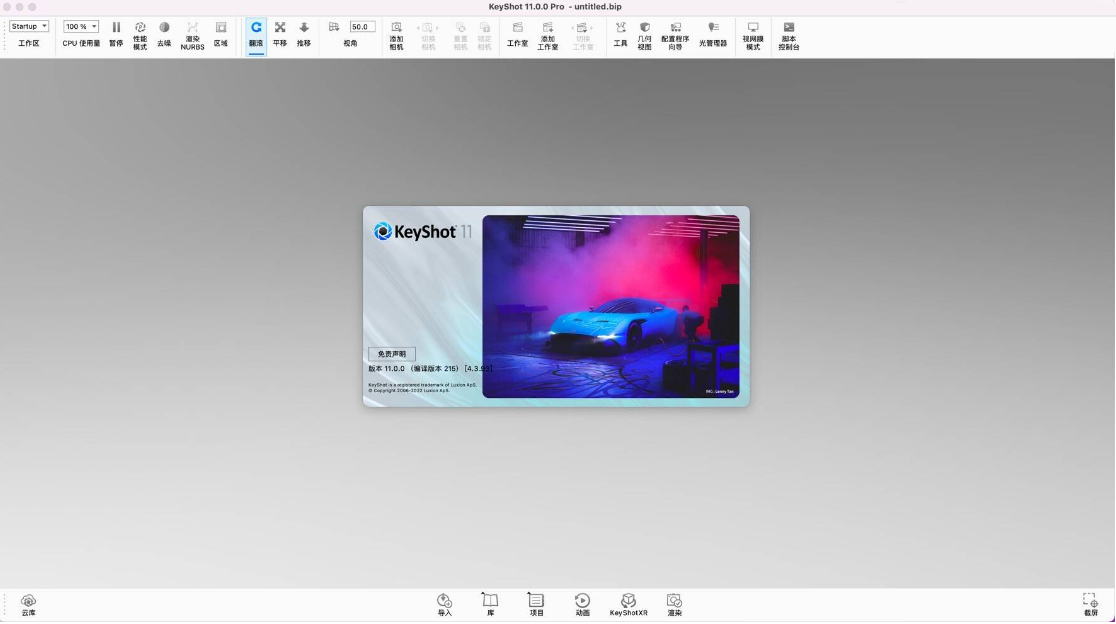
Task: Open the scripting console (脚本控制台)
Action: pos(789,36)
